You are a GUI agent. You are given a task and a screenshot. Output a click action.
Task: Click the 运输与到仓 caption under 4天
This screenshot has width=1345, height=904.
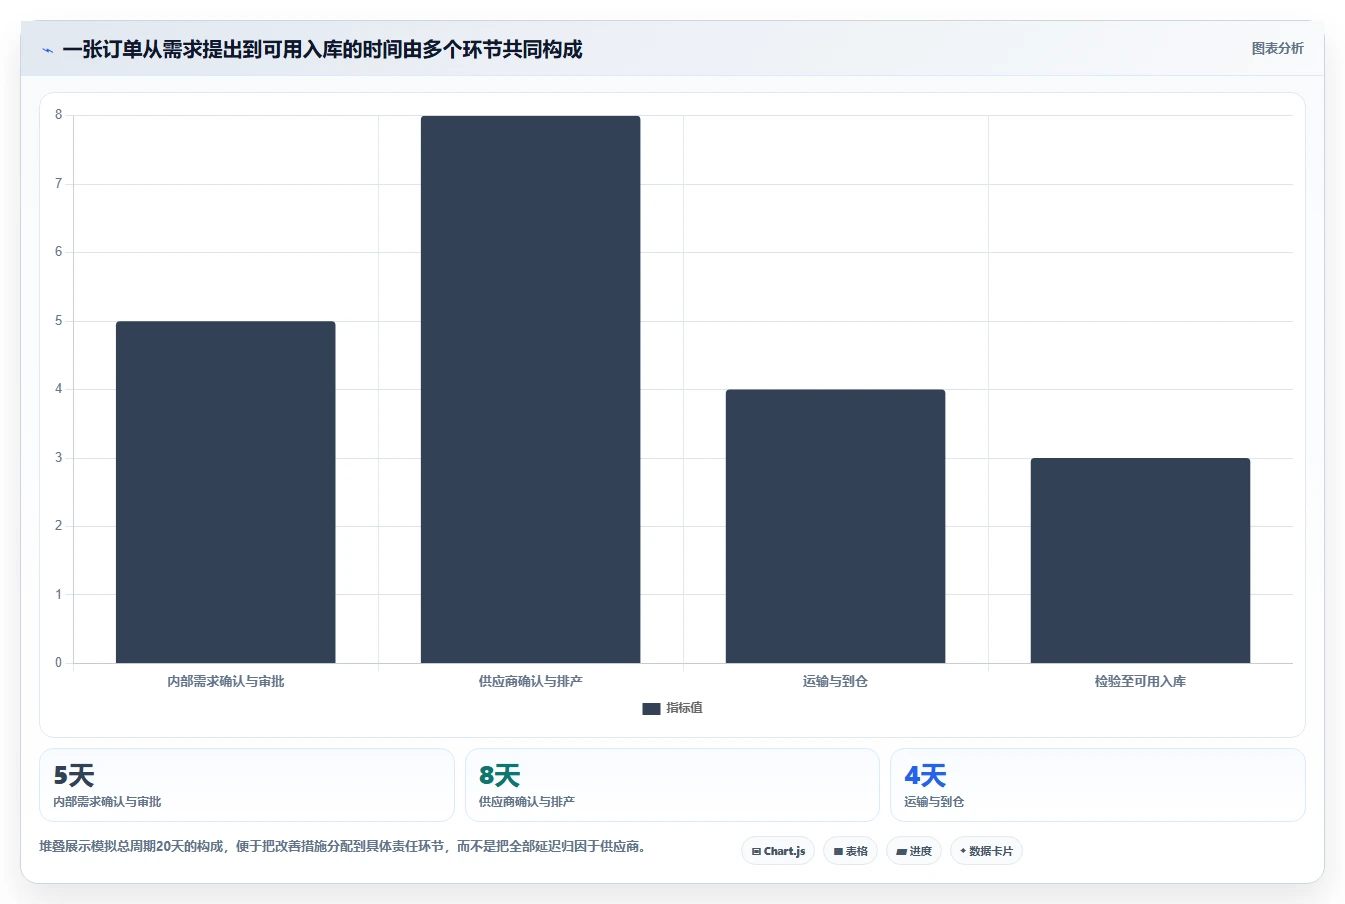[934, 802]
